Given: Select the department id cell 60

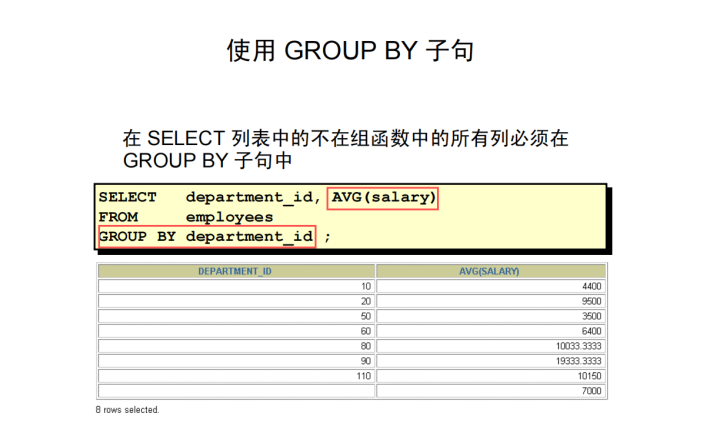Looking at the screenshot, I should tap(236, 331).
